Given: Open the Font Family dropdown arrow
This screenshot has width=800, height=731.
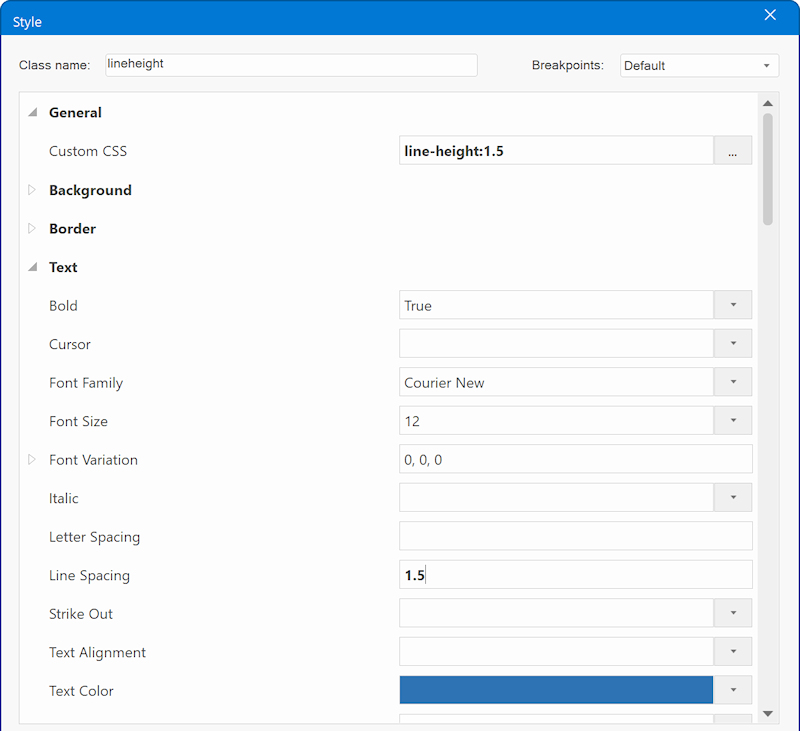Looking at the screenshot, I should tap(732, 383).
